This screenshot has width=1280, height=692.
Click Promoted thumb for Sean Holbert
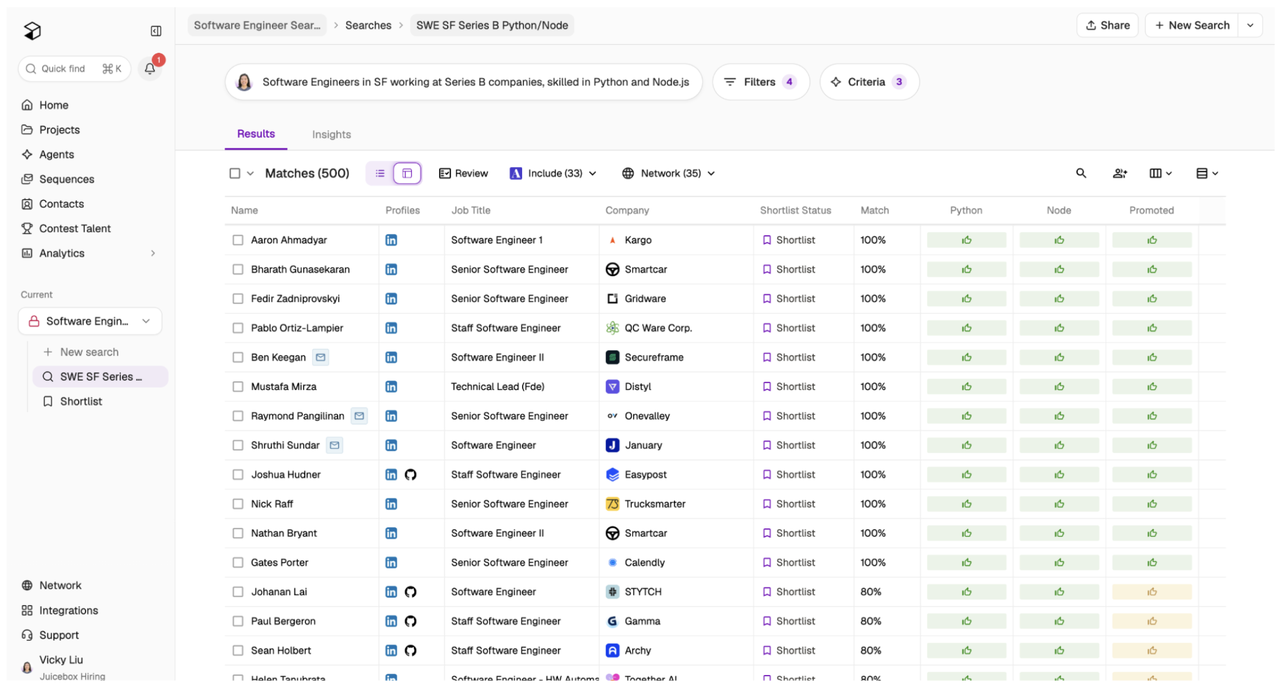pos(1152,650)
